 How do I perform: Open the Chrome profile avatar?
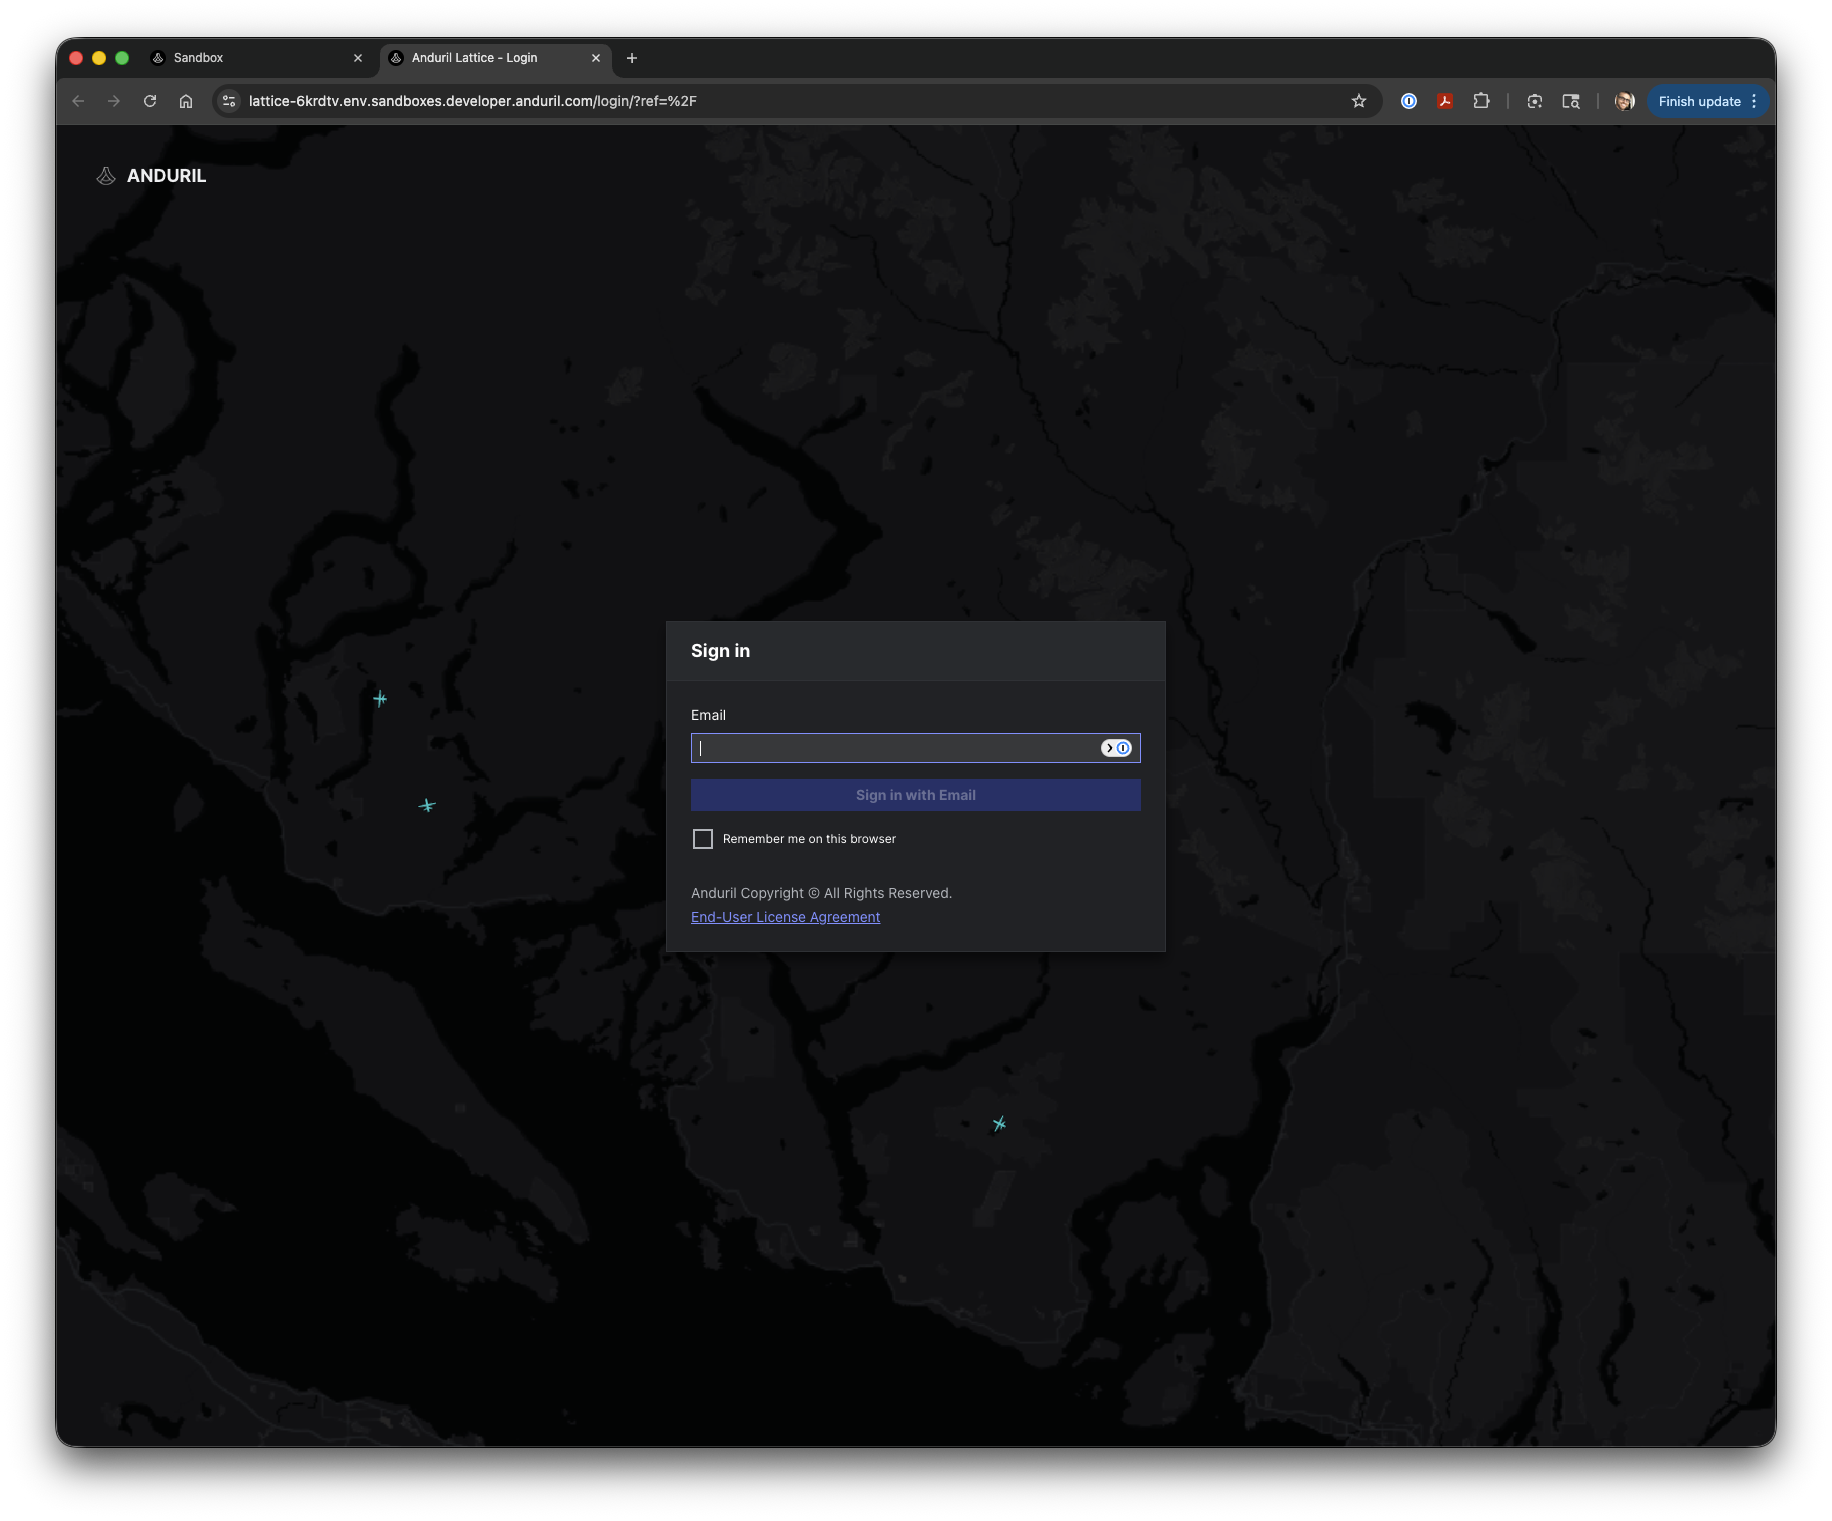[x=1625, y=101]
